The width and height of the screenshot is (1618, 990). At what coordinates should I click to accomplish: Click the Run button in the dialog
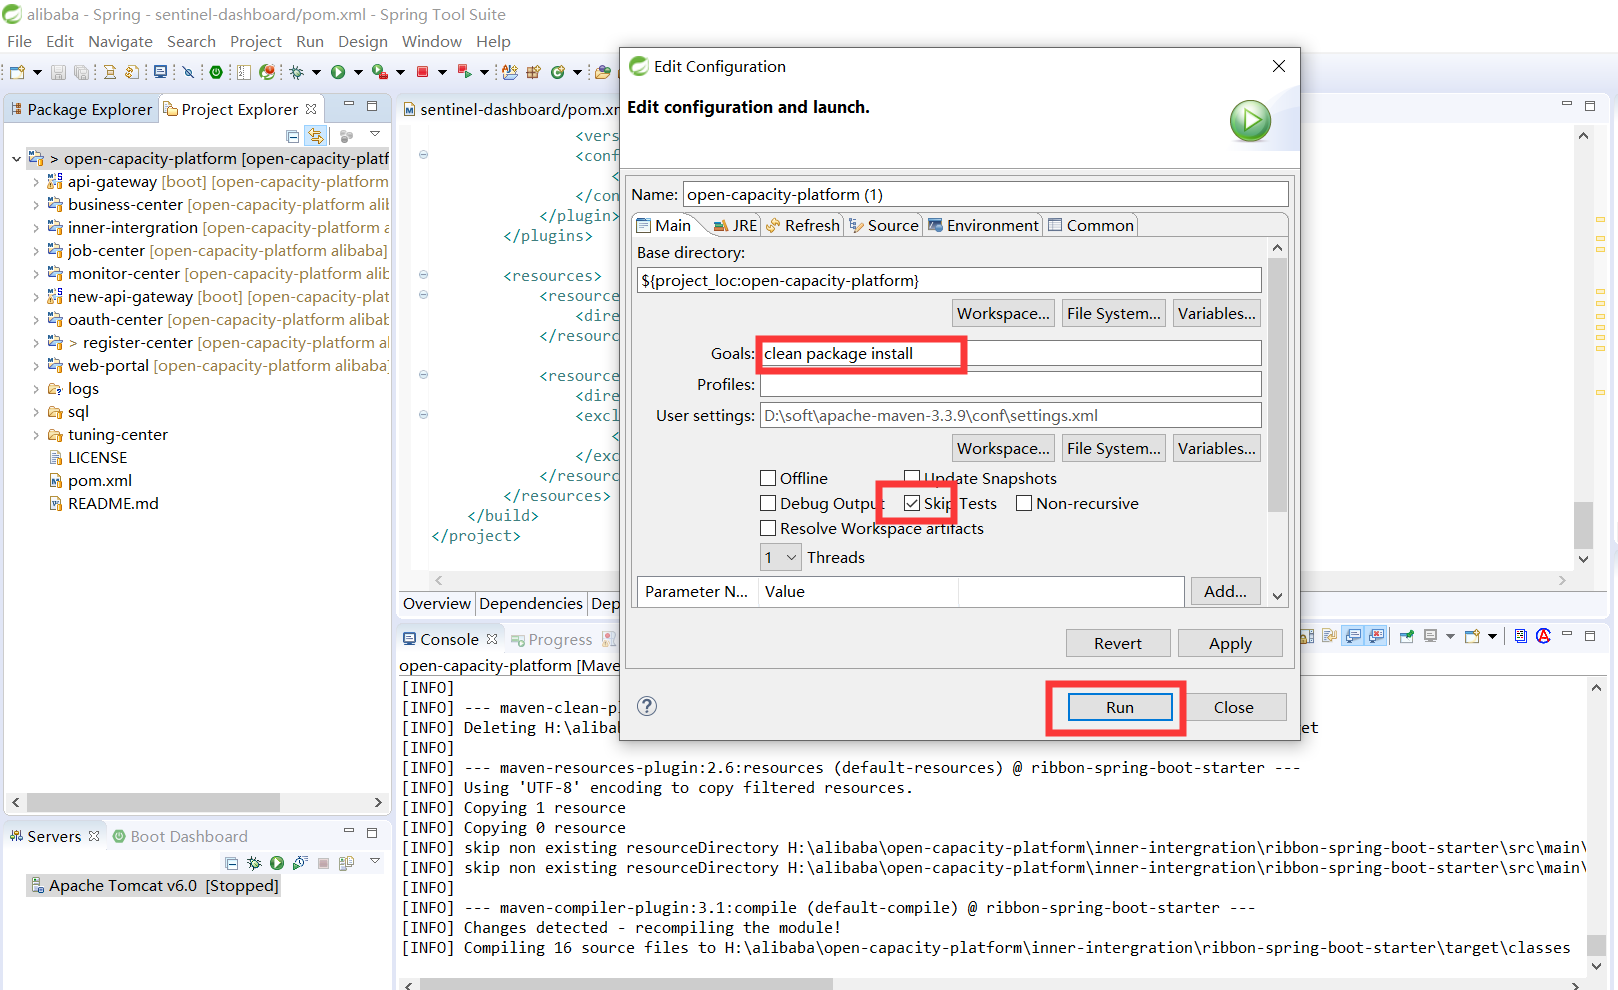click(1120, 707)
